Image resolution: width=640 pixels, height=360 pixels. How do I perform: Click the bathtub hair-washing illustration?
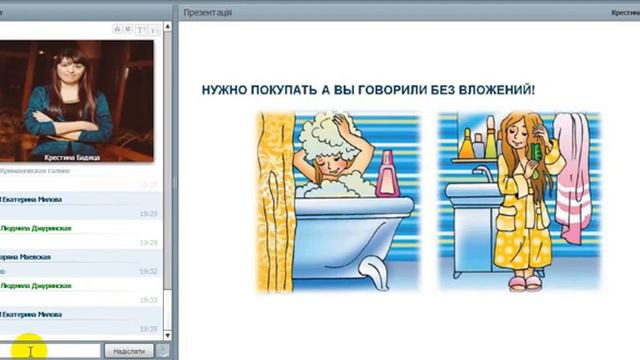tap(338, 202)
